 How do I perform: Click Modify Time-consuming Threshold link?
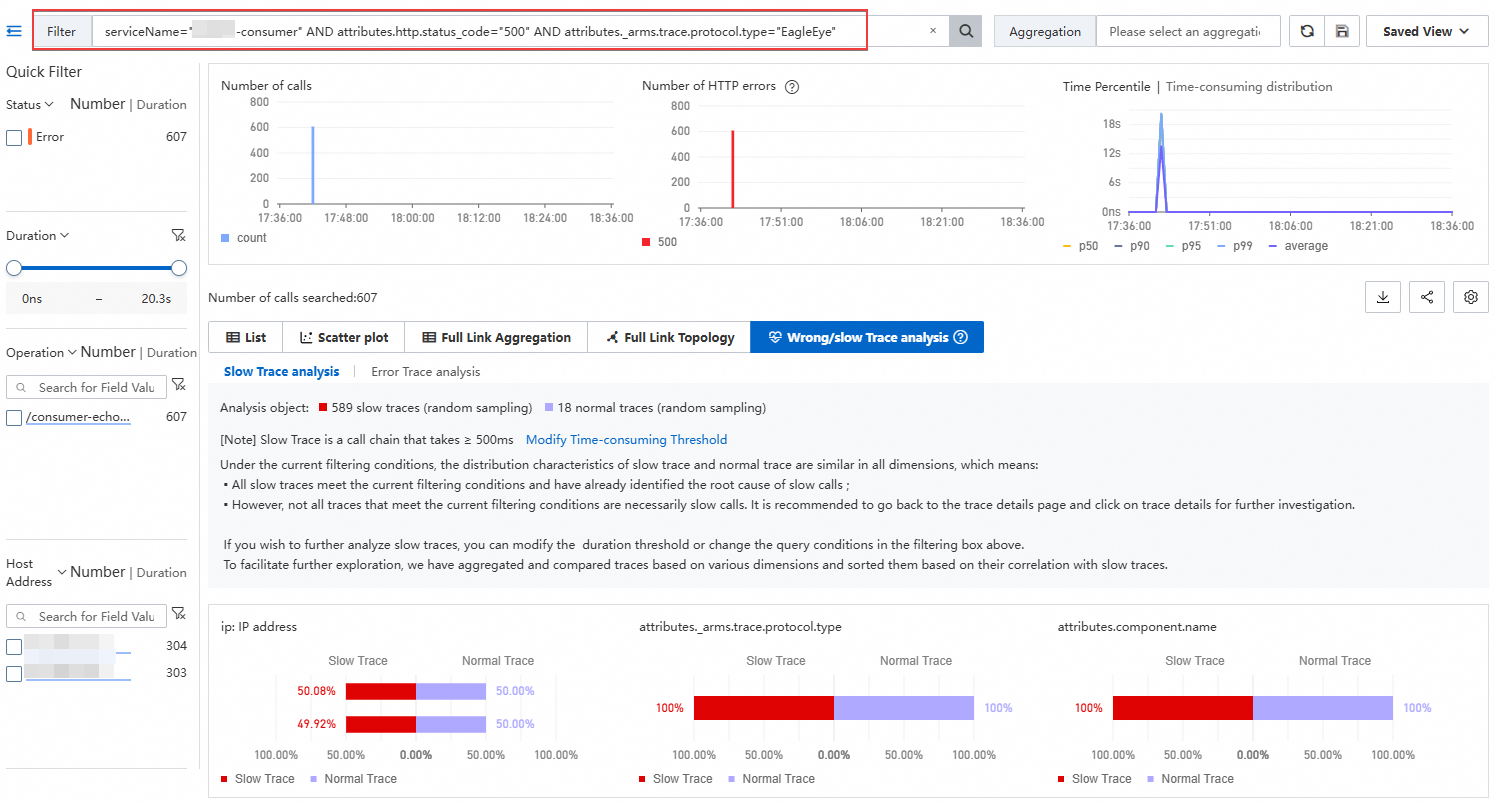(626, 440)
